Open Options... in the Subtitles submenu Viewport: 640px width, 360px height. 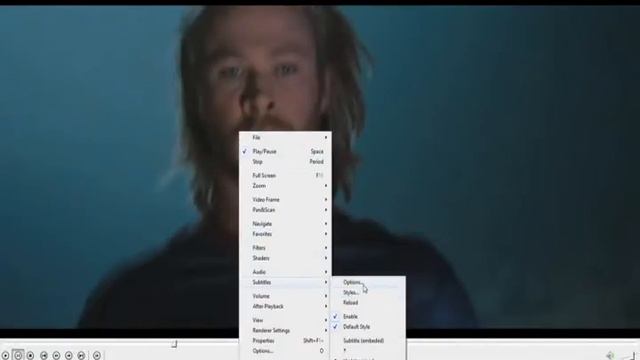coord(369,282)
